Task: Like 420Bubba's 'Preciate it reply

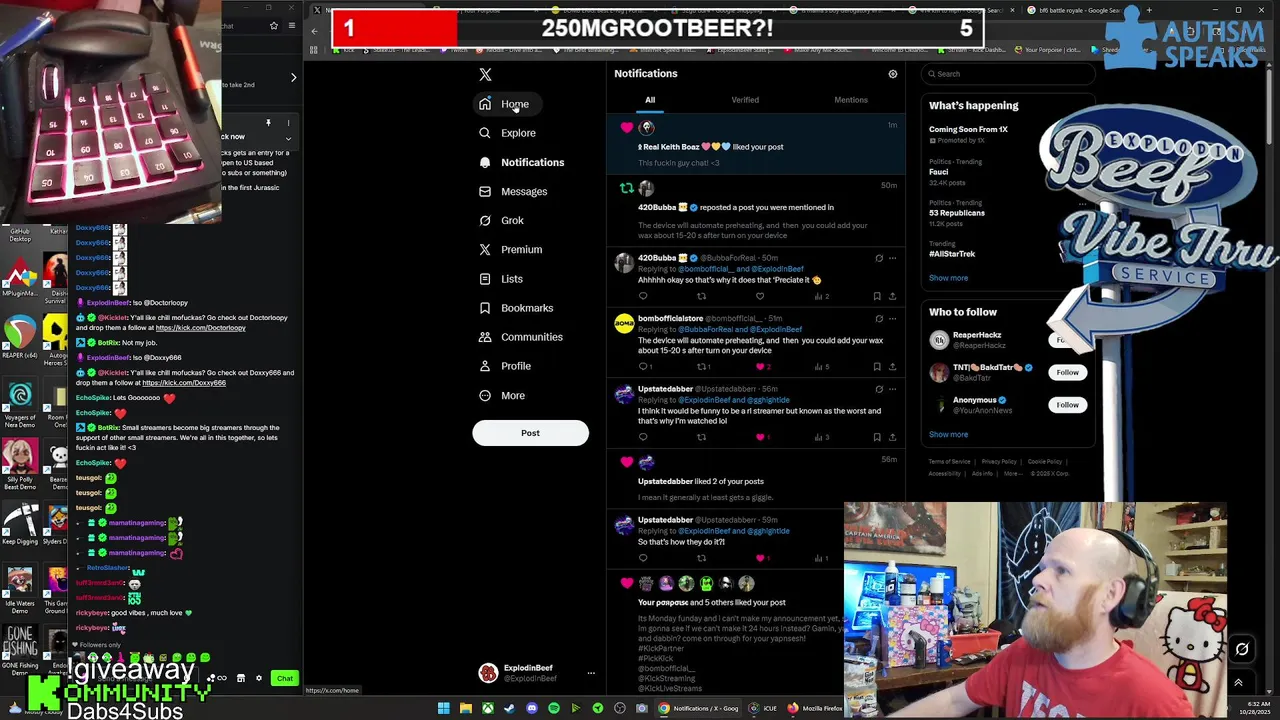Action: pos(760,296)
